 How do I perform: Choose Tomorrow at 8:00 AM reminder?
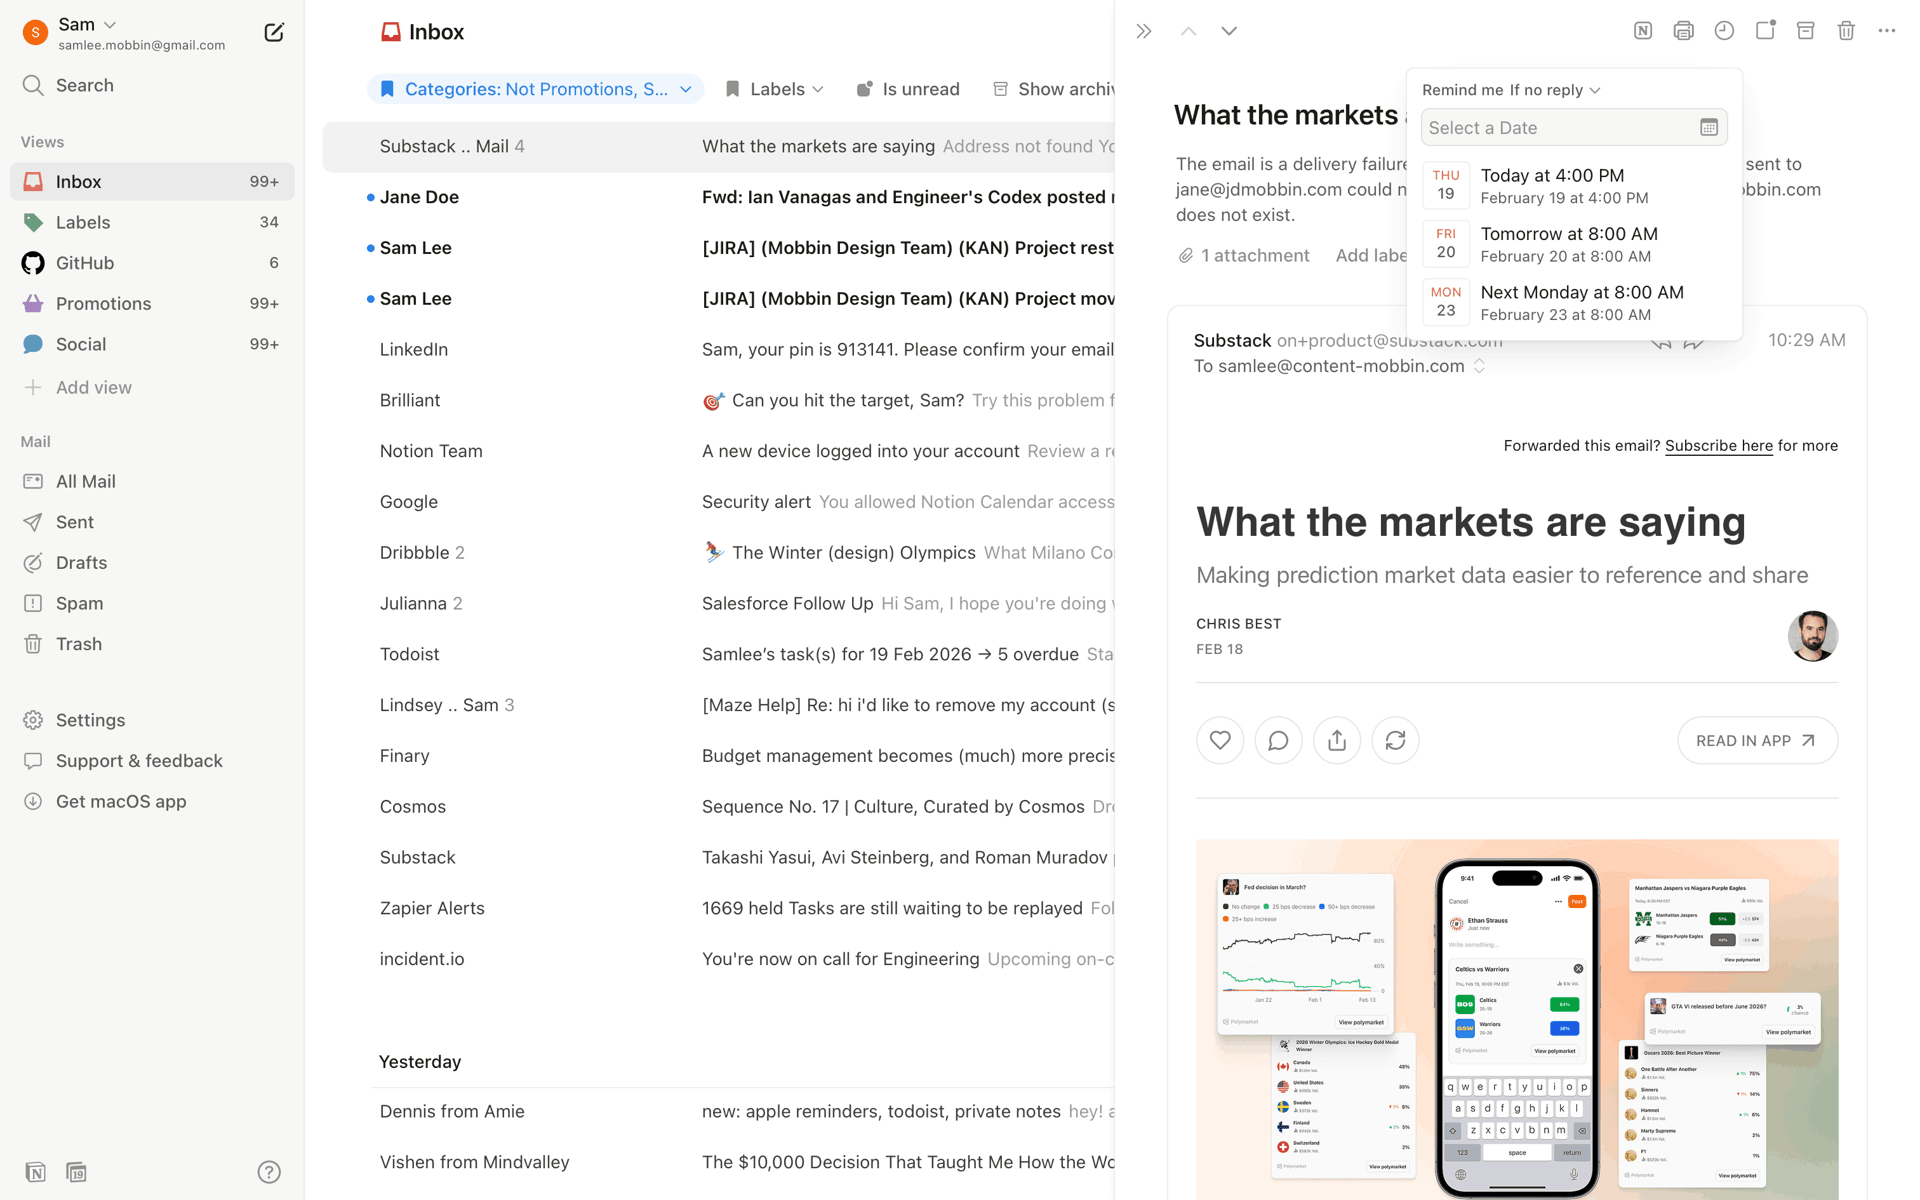point(1574,244)
